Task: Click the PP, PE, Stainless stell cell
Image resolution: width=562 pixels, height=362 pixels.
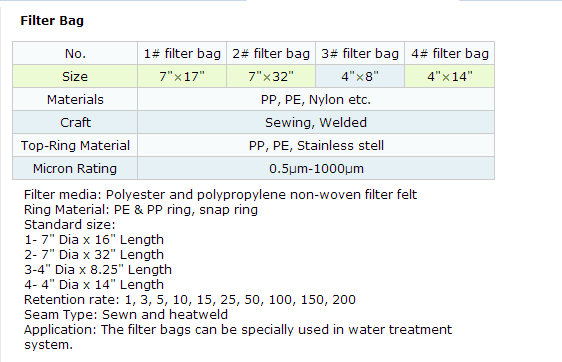Action: pos(316,145)
